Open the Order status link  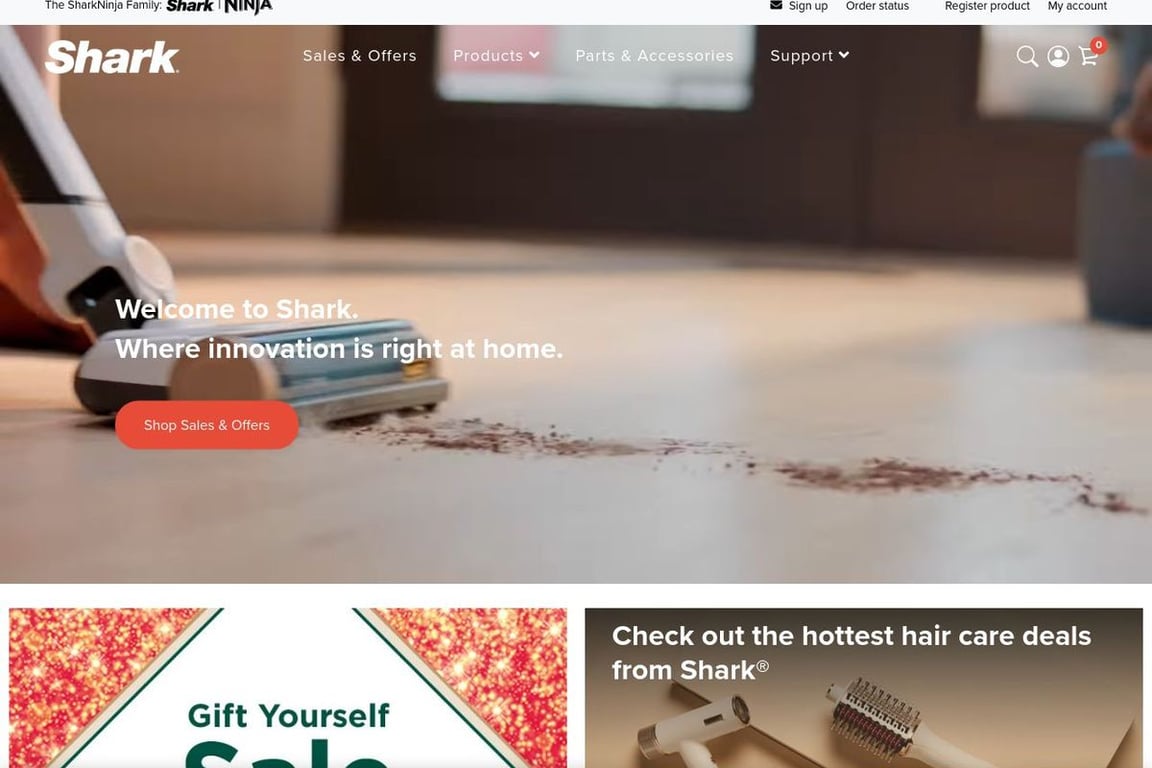[x=877, y=6]
